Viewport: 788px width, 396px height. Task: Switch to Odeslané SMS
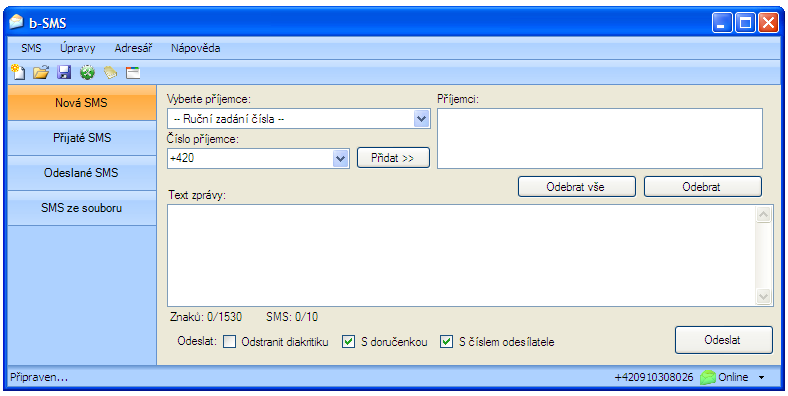coord(82,173)
